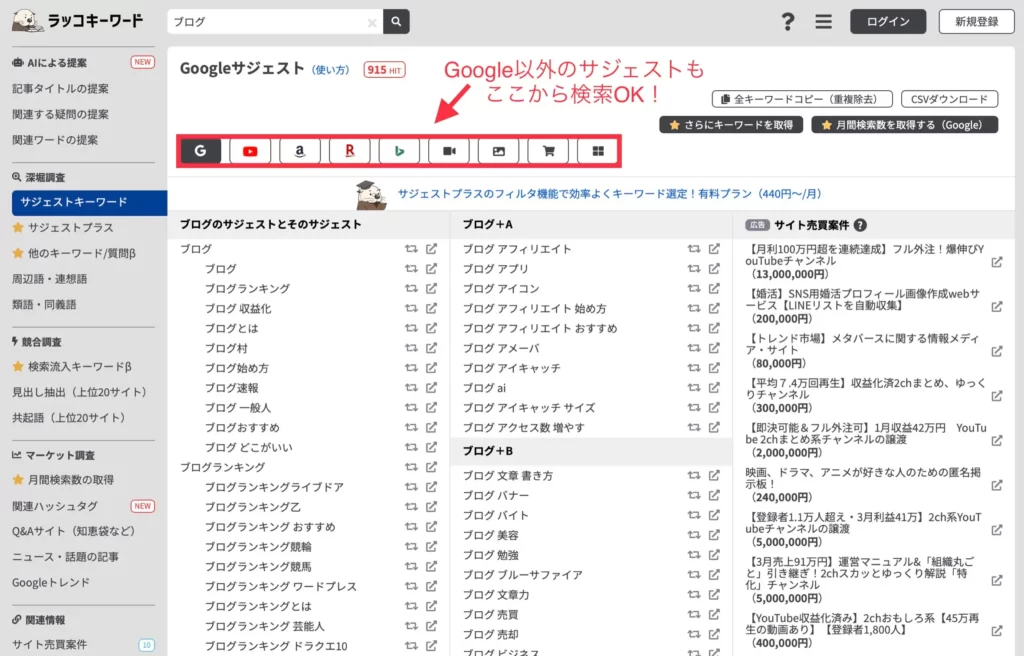The height and width of the screenshot is (656, 1024).
Task: Switch to Bing suggest source
Action: tap(400, 151)
